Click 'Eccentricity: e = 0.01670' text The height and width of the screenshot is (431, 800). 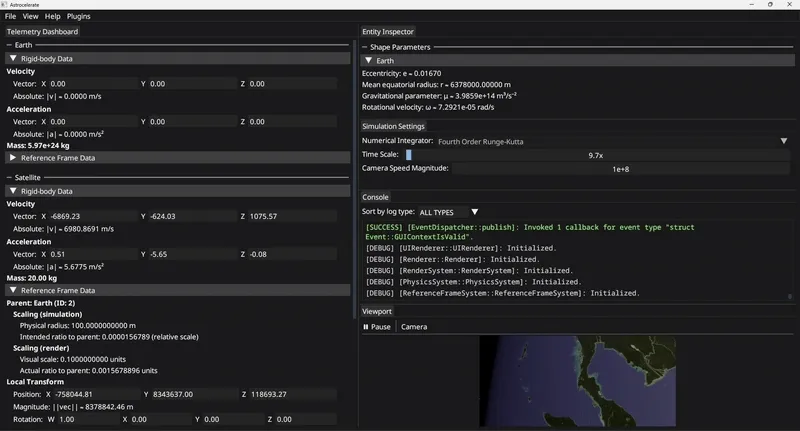[402, 73]
